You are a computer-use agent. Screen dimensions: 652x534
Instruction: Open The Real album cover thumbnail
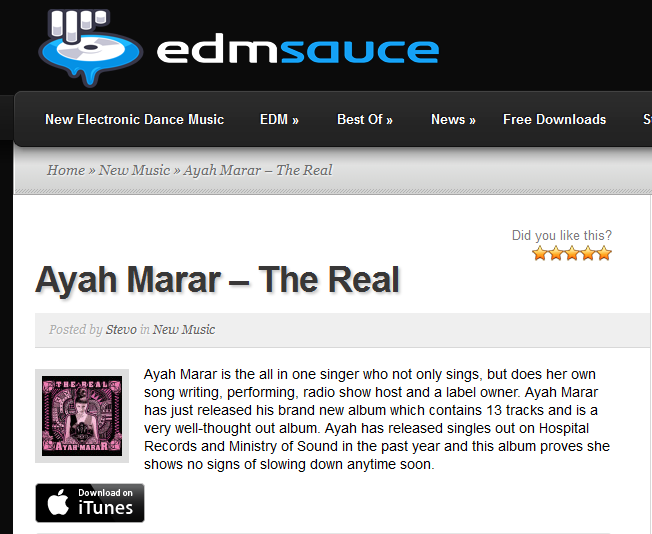tap(82, 416)
